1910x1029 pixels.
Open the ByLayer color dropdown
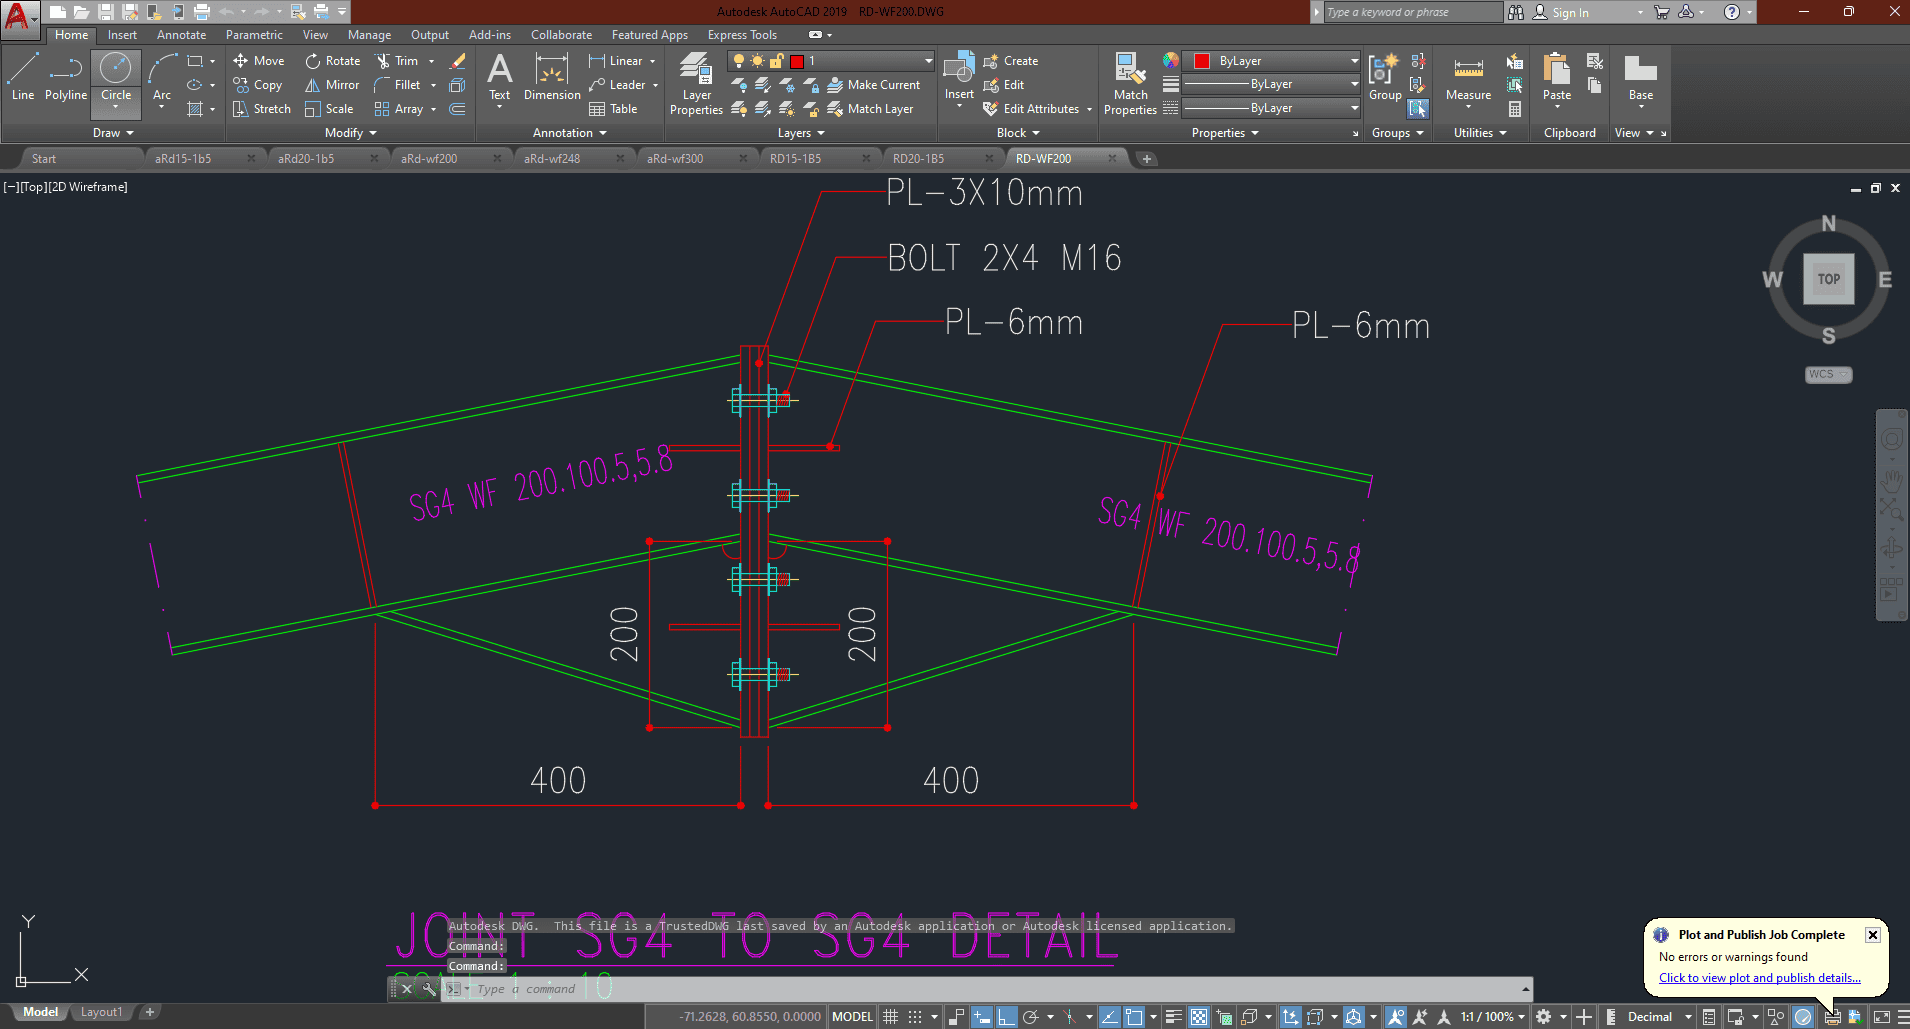click(x=1271, y=61)
